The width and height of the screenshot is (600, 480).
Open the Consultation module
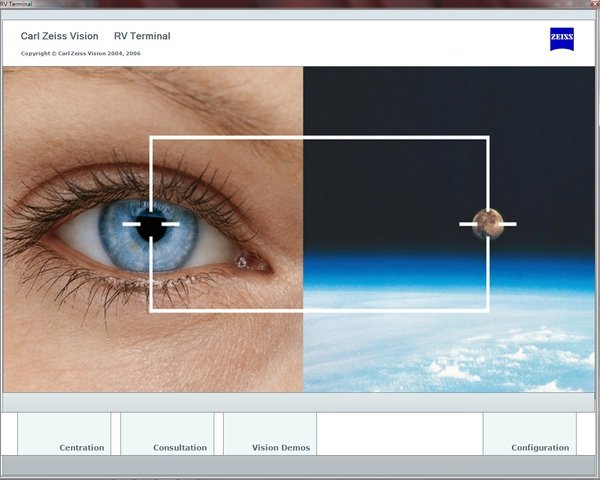pos(167,434)
